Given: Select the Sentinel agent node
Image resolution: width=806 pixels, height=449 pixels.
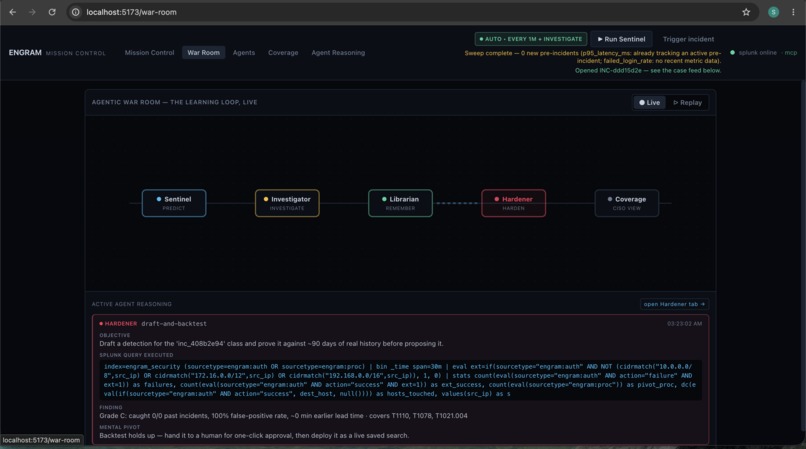Looking at the screenshot, I should tap(174, 203).
